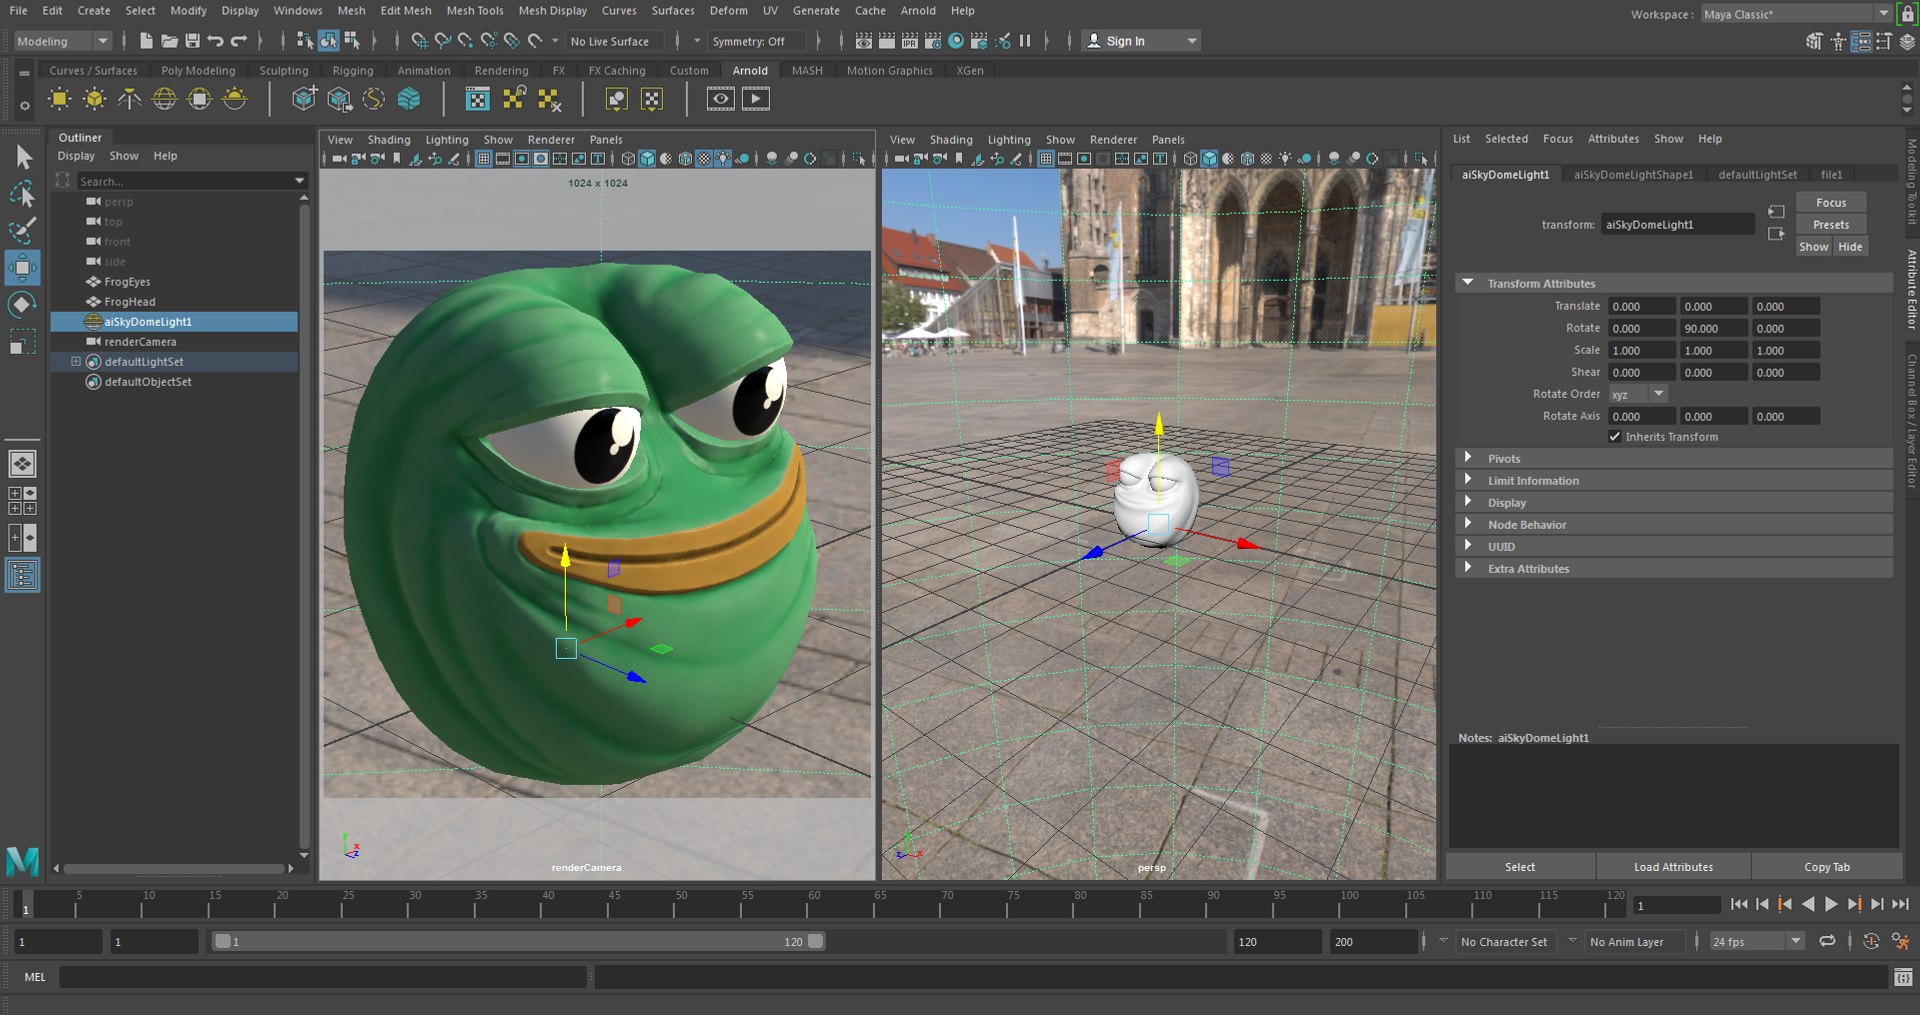The image size is (1920, 1015).
Task: Click the Save Scene icon
Action: coord(193,41)
